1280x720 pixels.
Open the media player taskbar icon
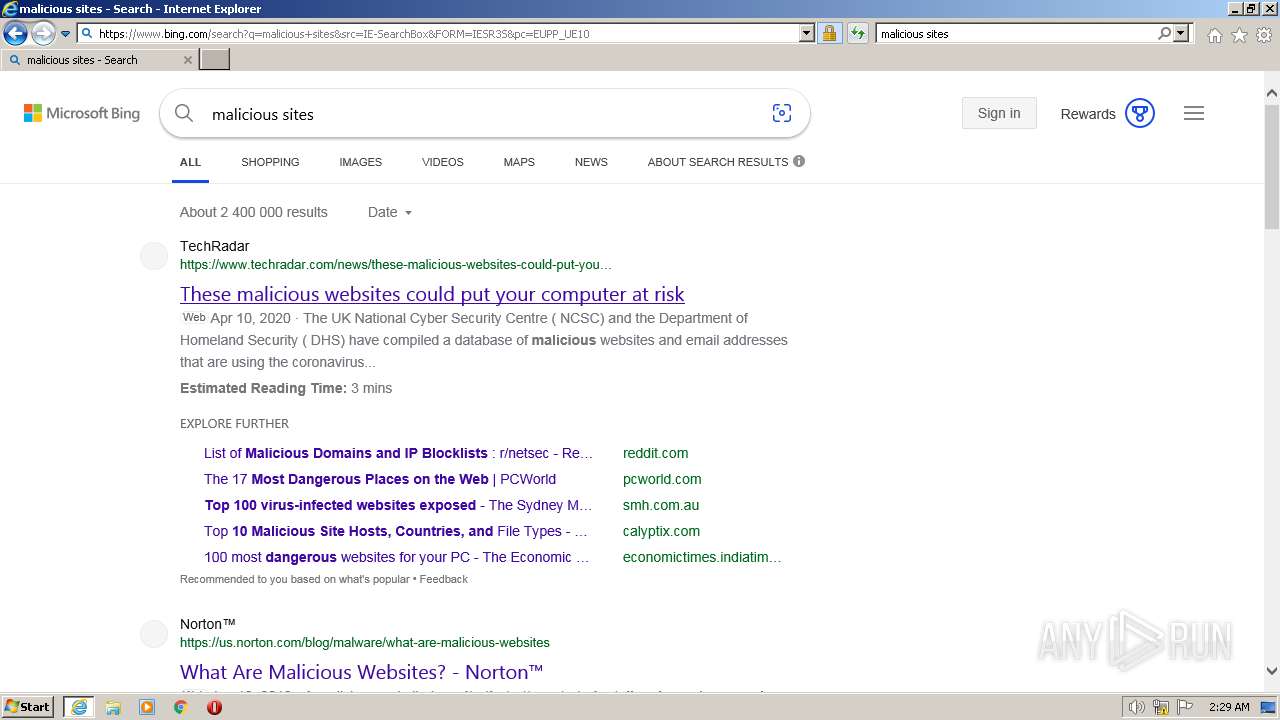point(147,707)
